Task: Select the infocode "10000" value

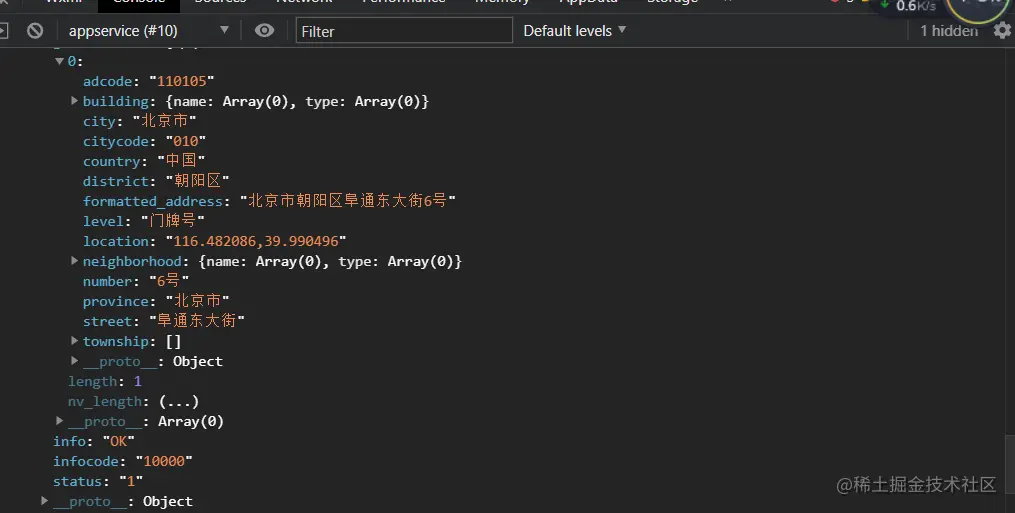Action: (164, 461)
